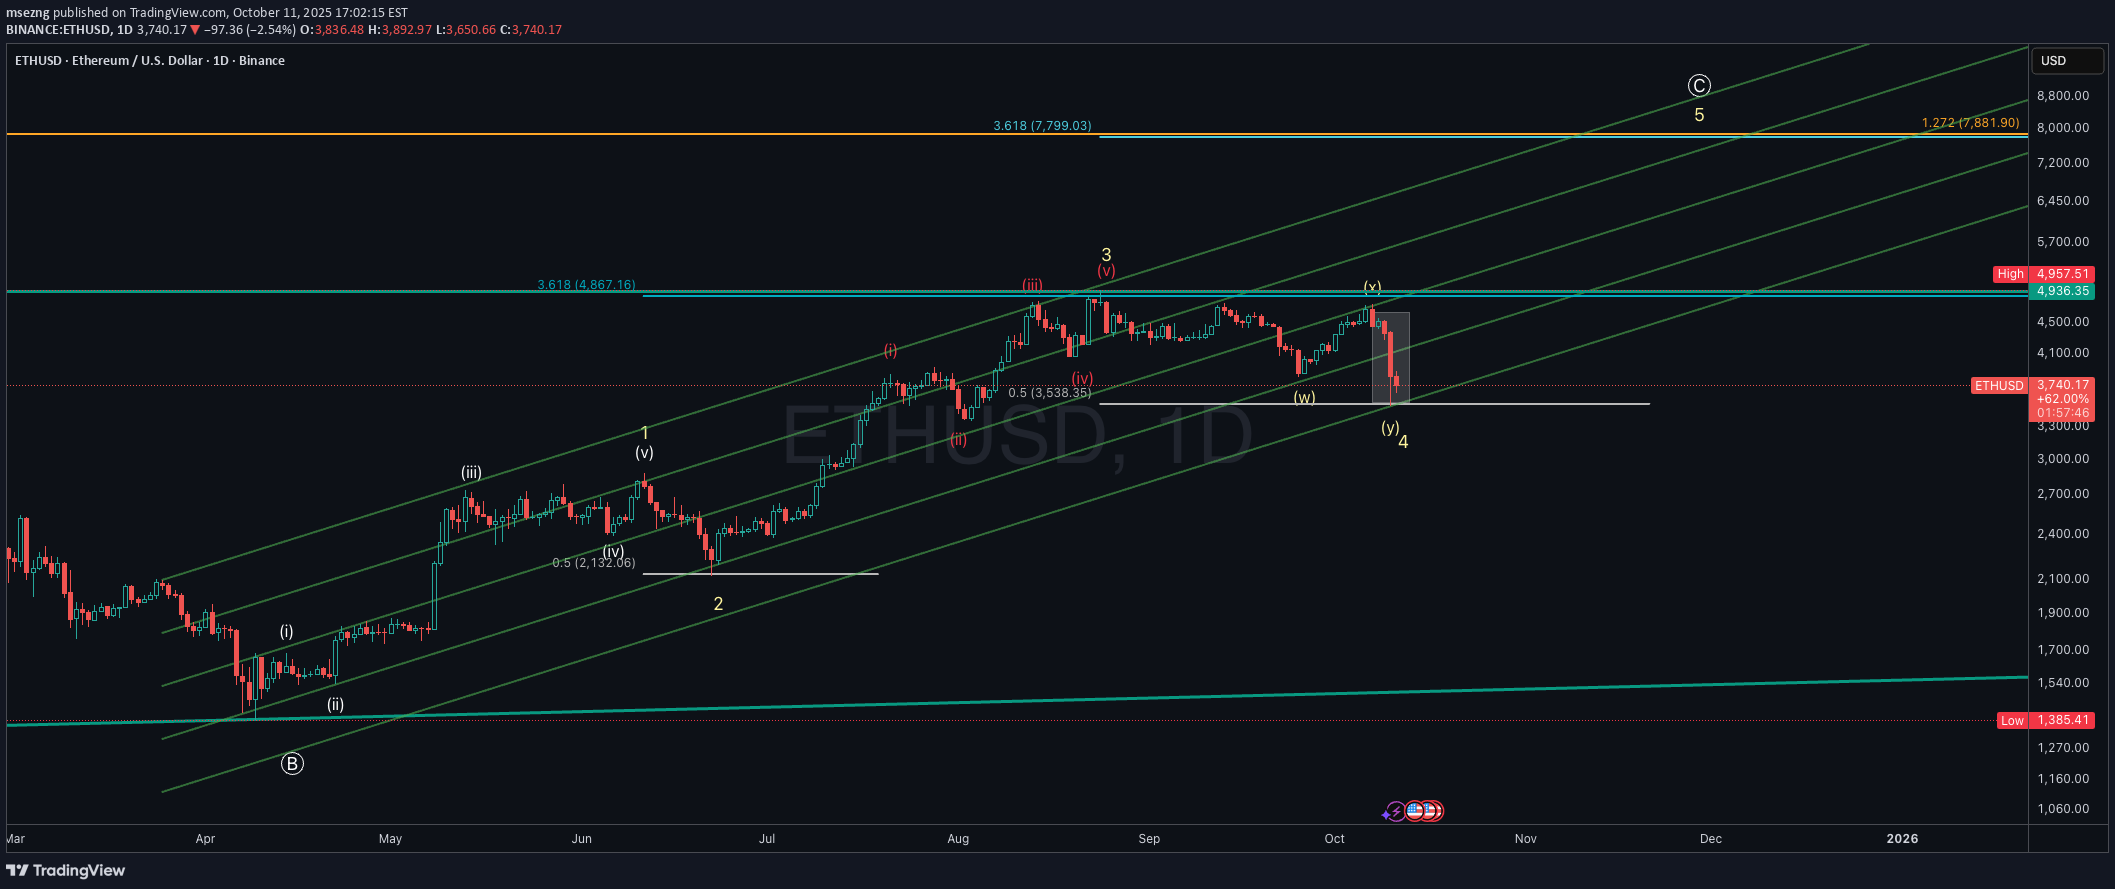Click the yellow wave 2 label
The width and height of the screenshot is (2115, 889).
point(718,604)
